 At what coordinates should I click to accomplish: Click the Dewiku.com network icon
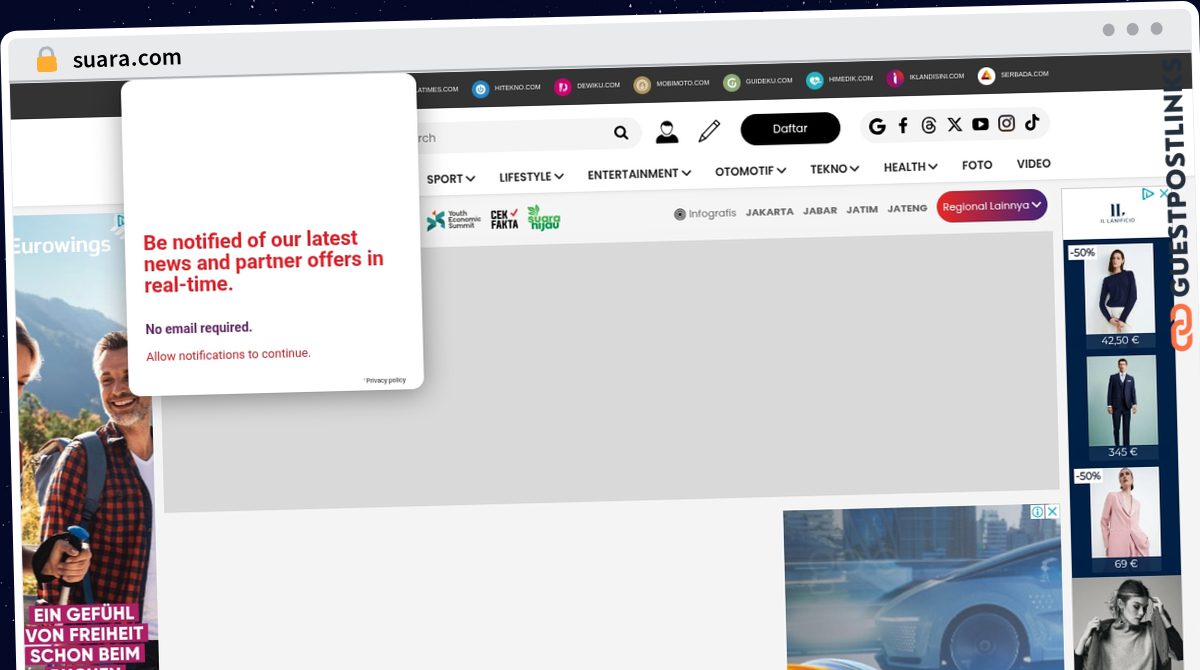tap(563, 86)
